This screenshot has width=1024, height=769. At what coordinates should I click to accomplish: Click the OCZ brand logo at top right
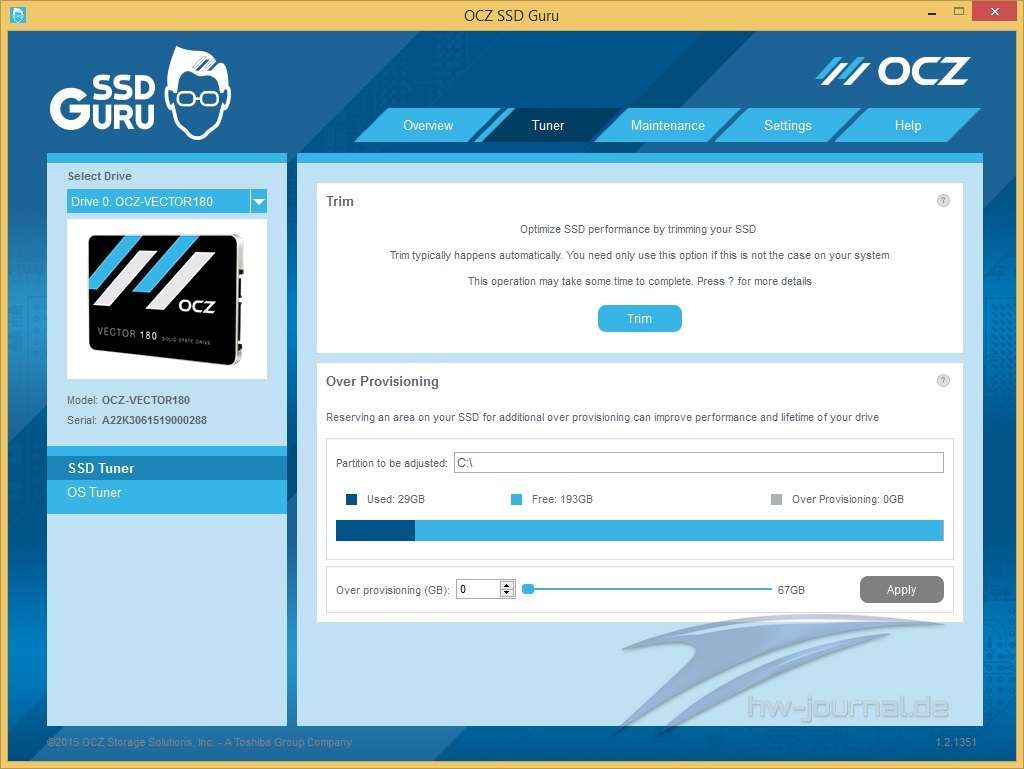tap(892, 71)
